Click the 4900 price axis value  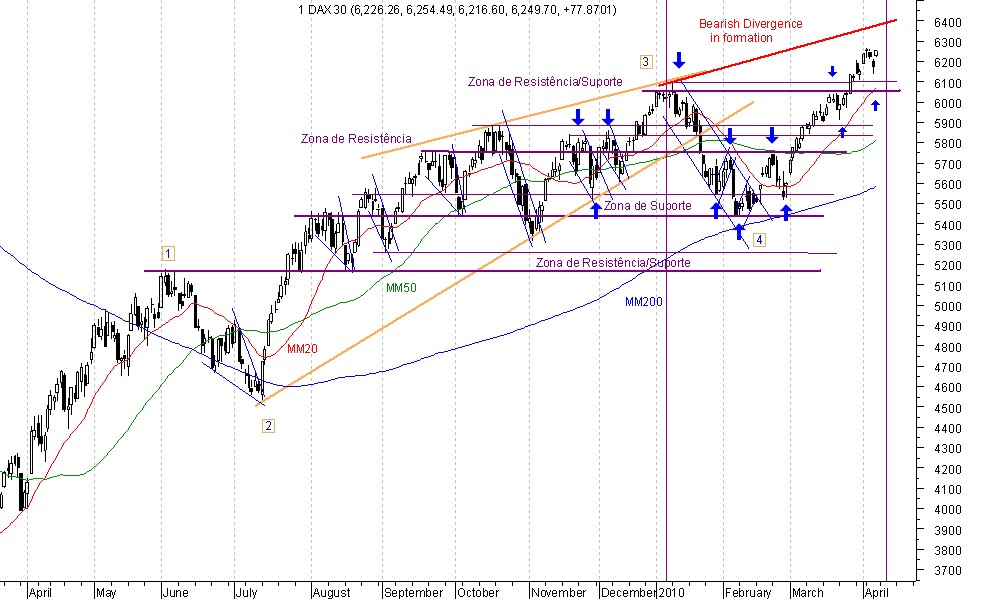pyautogui.click(x=948, y=327)
